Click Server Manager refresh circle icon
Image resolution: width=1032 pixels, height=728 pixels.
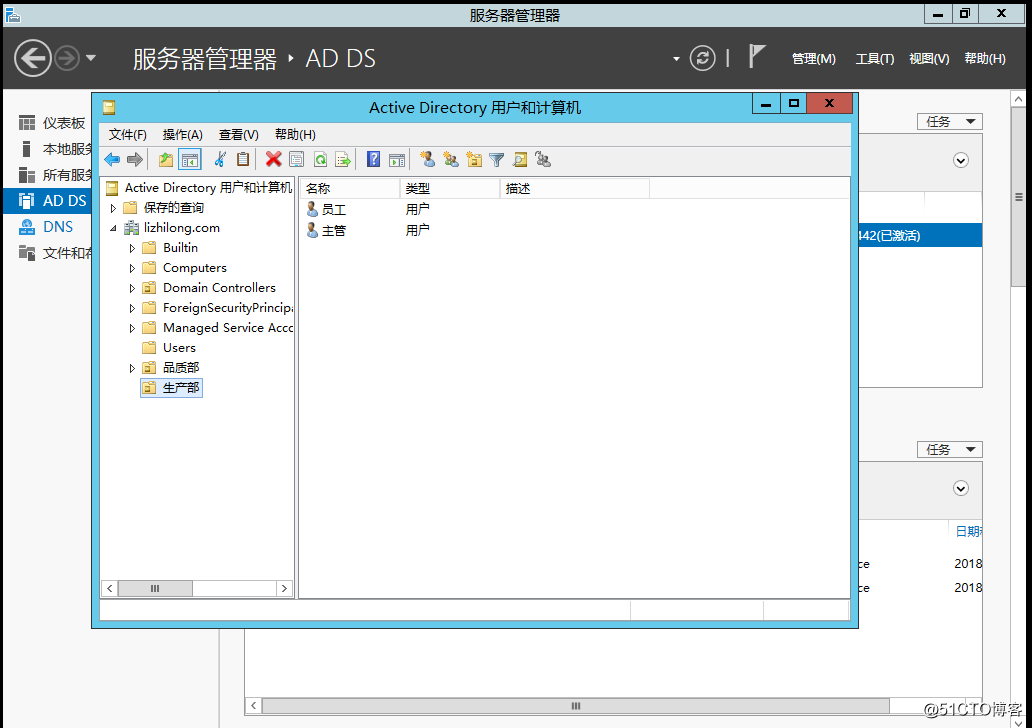702,58
